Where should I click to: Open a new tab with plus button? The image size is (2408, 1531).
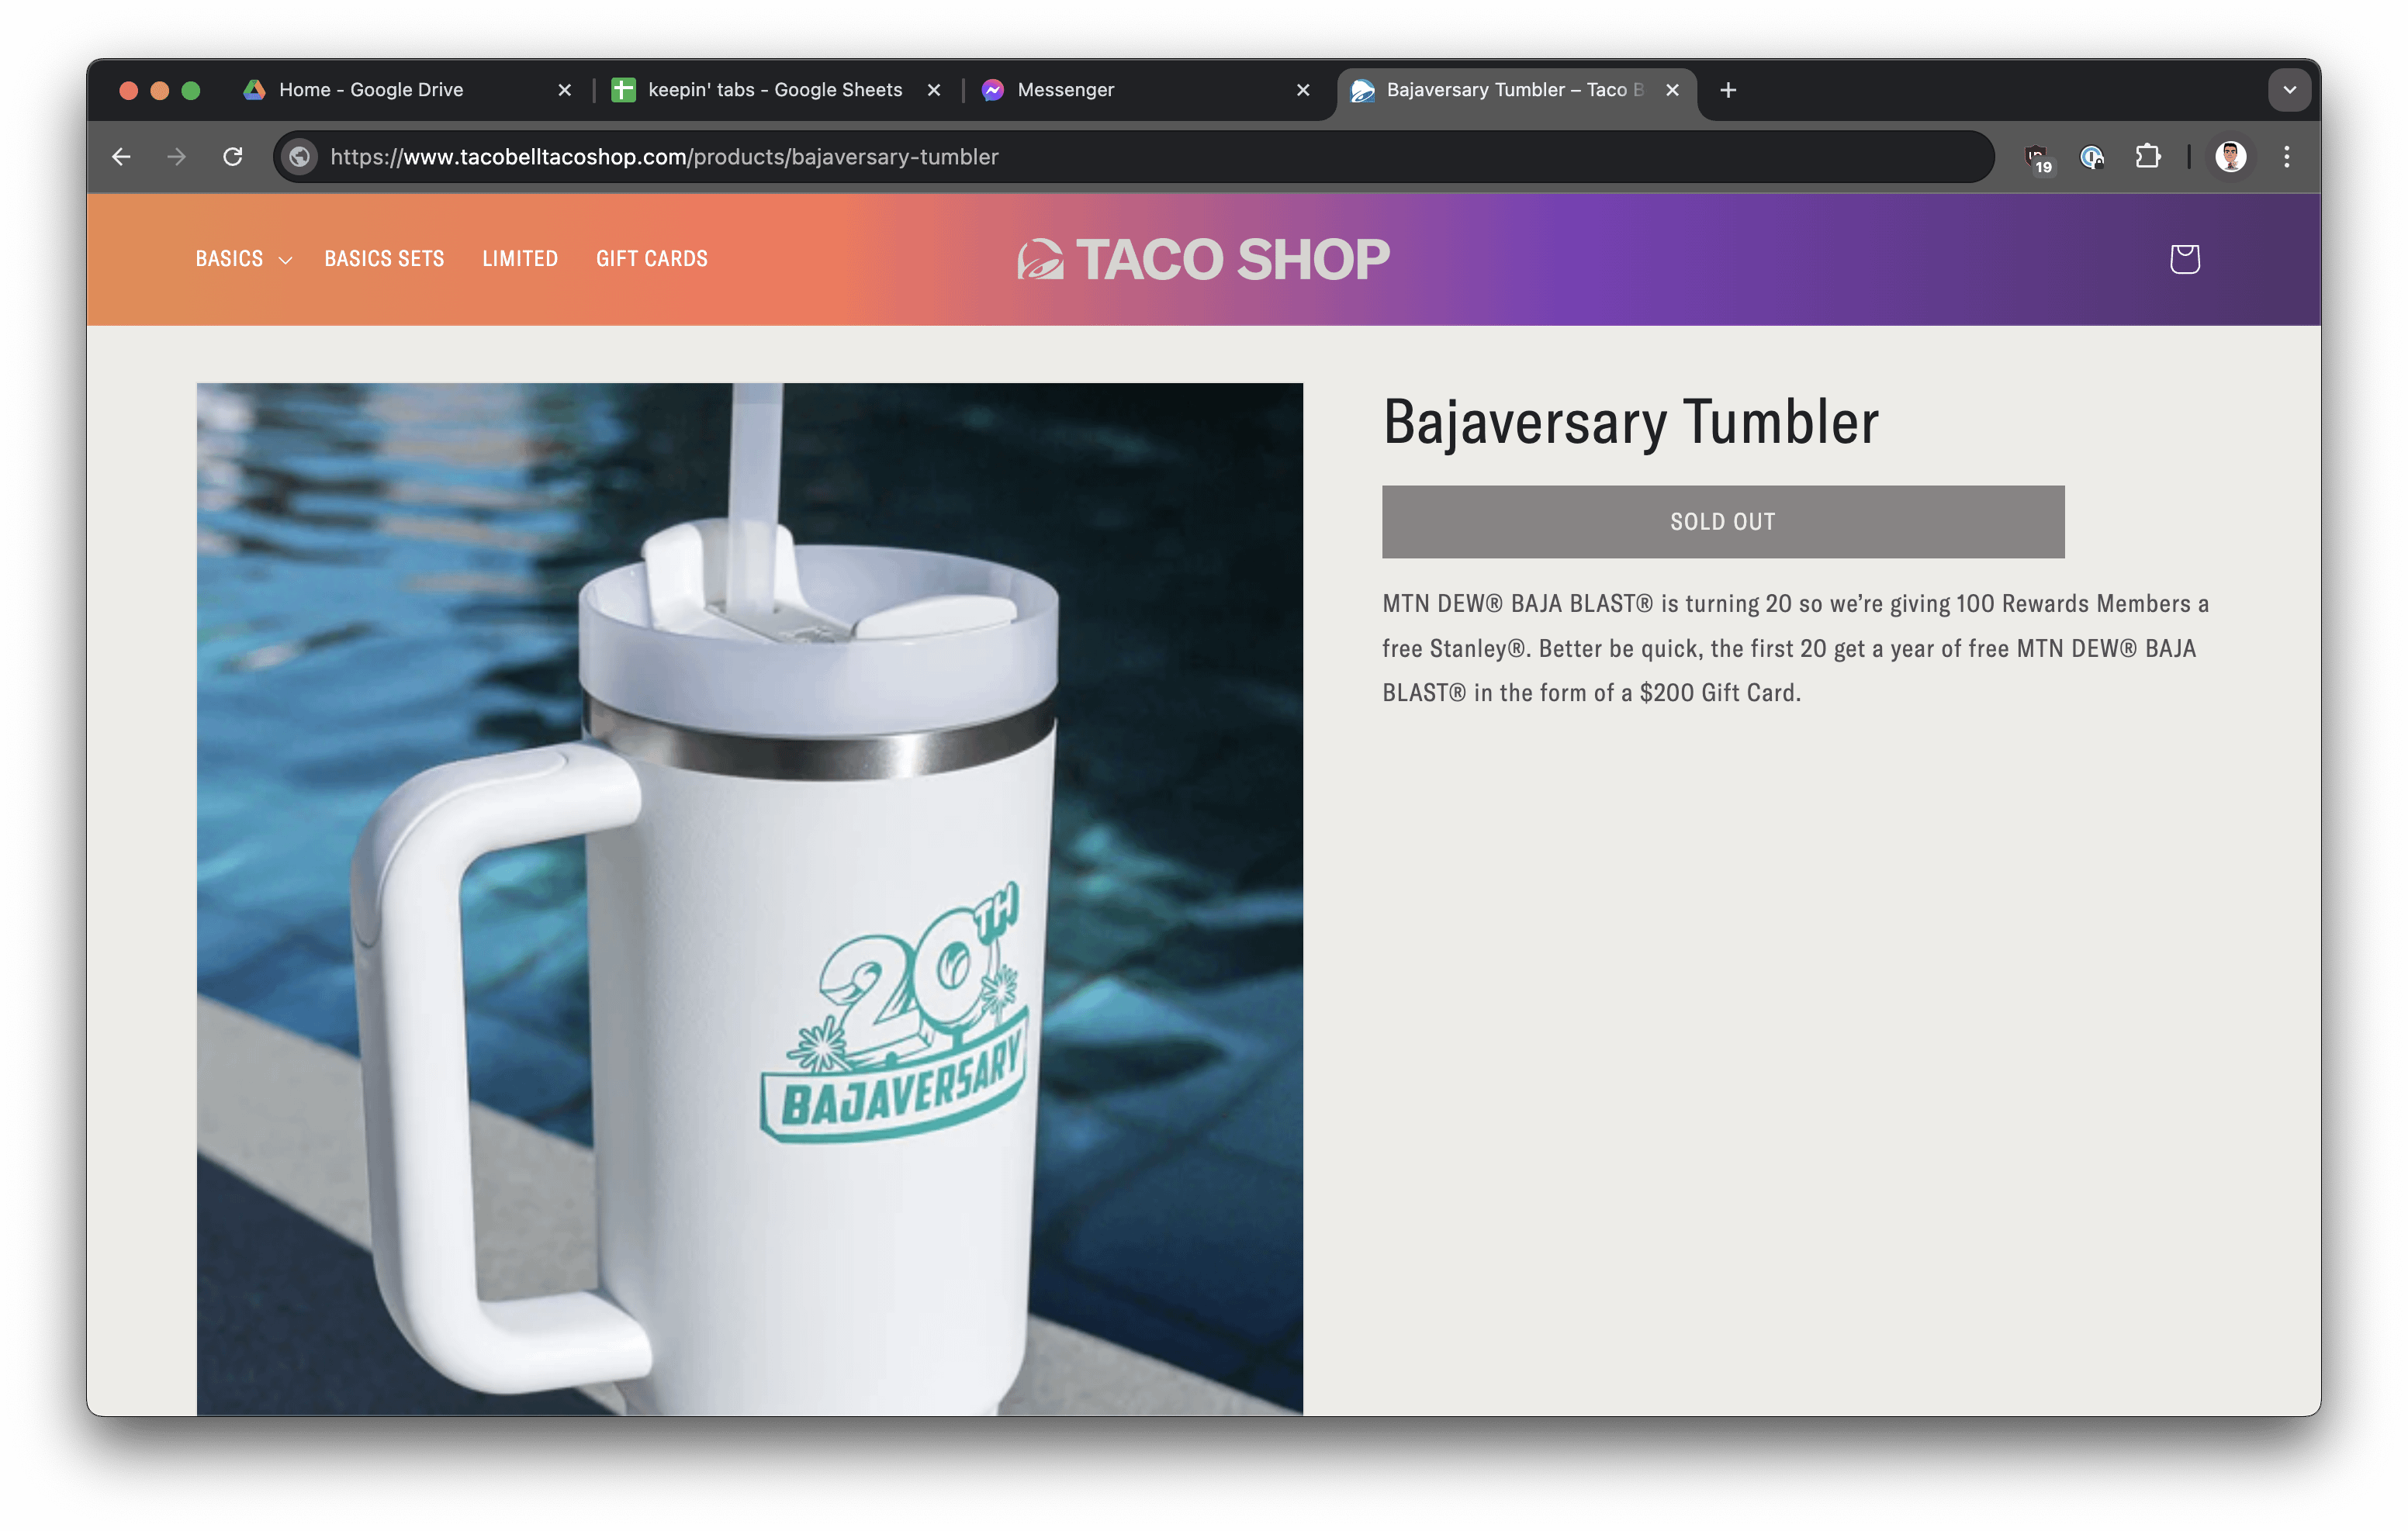point(1727,90)
